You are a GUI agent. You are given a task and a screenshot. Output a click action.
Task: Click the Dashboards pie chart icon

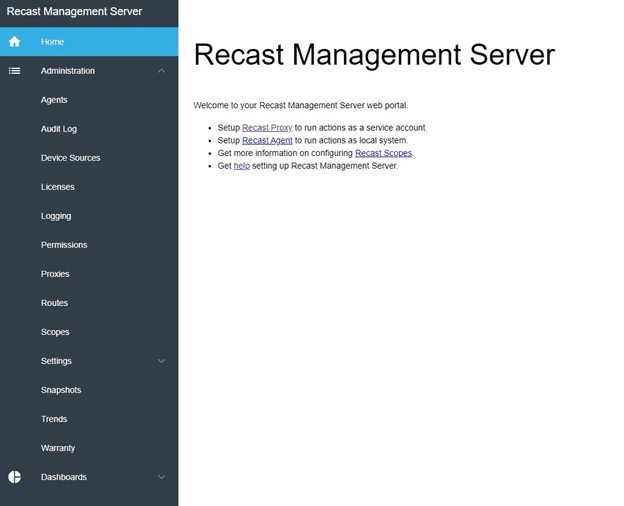pyautogui.click(x=14, y=477)
